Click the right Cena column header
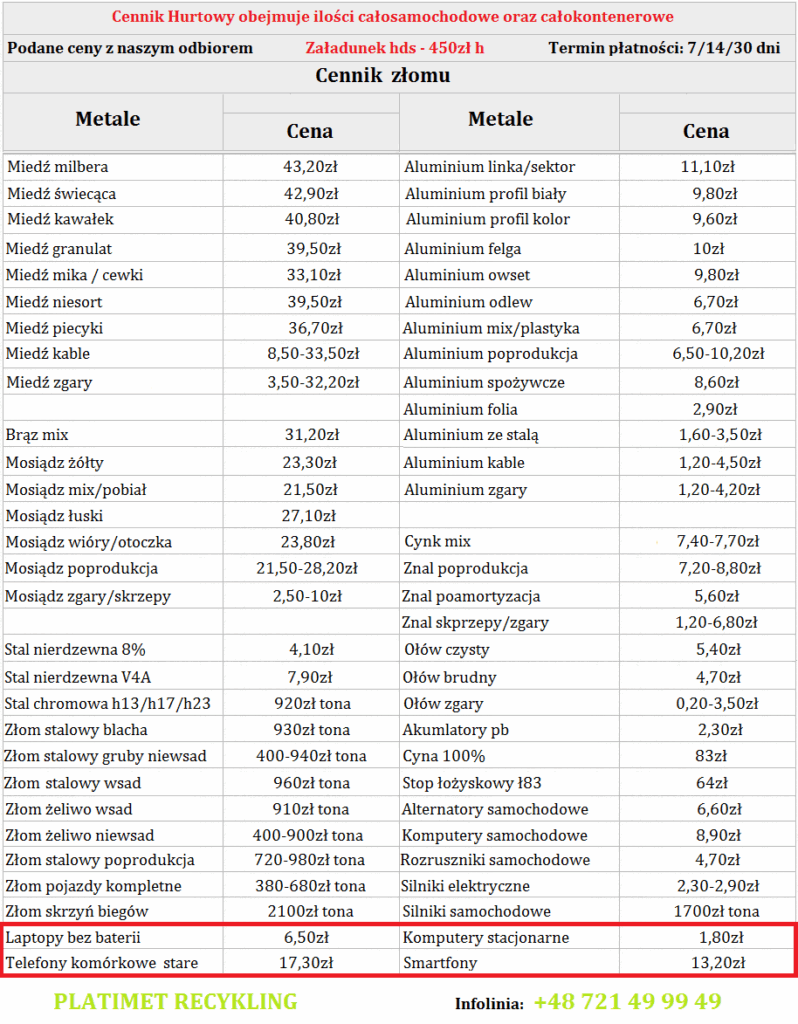Viewport: 798px width, 1024px height. 706,131
